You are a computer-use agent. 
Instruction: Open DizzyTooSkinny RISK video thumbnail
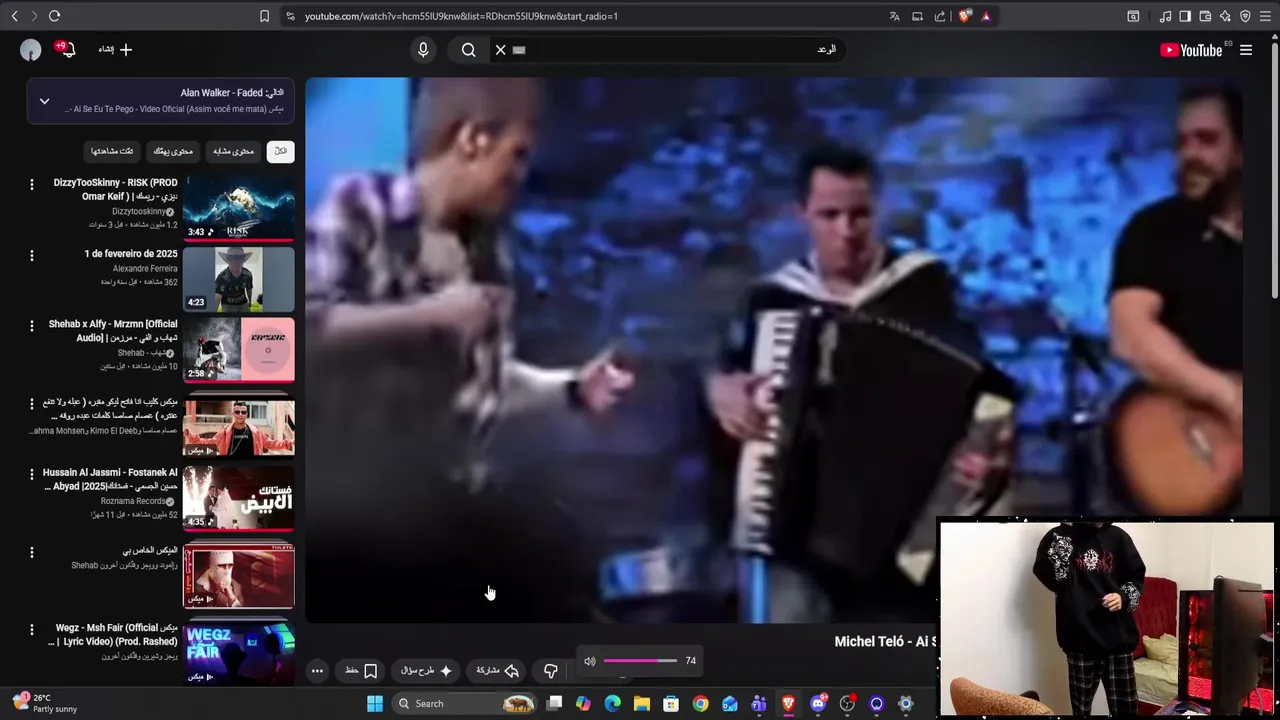point(239,209)
